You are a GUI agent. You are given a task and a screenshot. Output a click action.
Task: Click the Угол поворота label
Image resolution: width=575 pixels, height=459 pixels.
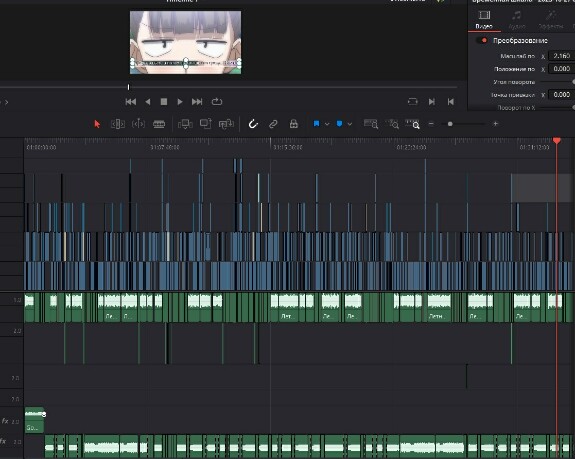pos(514,82)
